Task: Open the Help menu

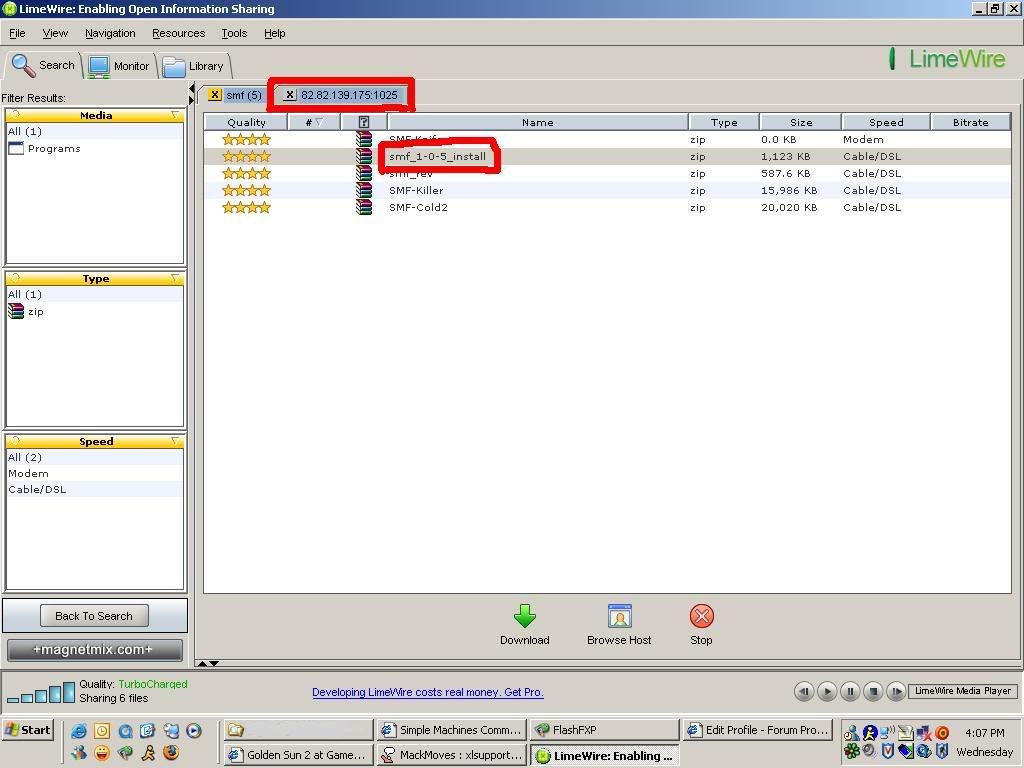Action: [274, 33]
